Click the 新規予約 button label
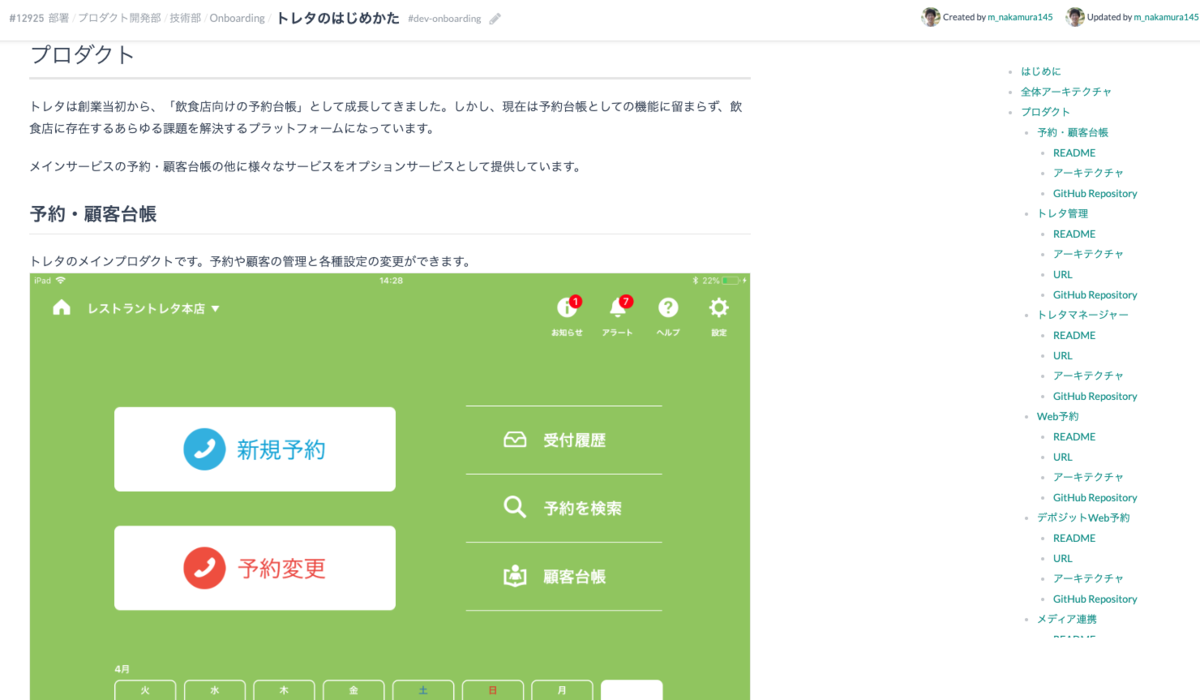This screenshot has height=700, width=1200. pos(281,450)
